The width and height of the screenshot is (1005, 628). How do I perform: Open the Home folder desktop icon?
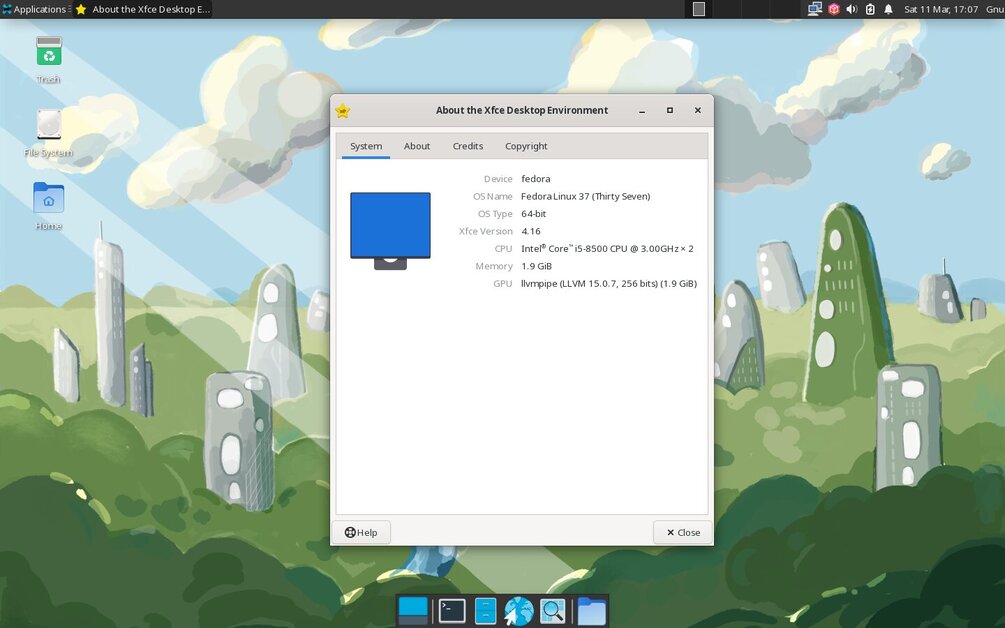(x=49, y=206)
